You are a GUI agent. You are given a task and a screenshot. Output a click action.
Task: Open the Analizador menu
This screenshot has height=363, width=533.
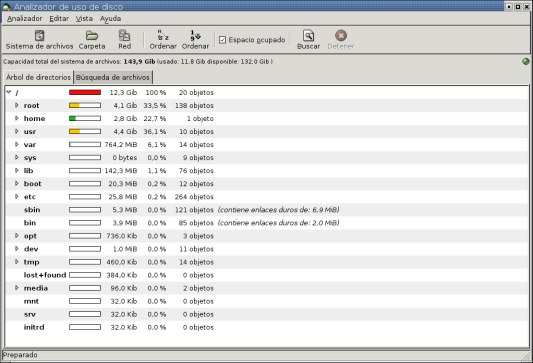25,19
